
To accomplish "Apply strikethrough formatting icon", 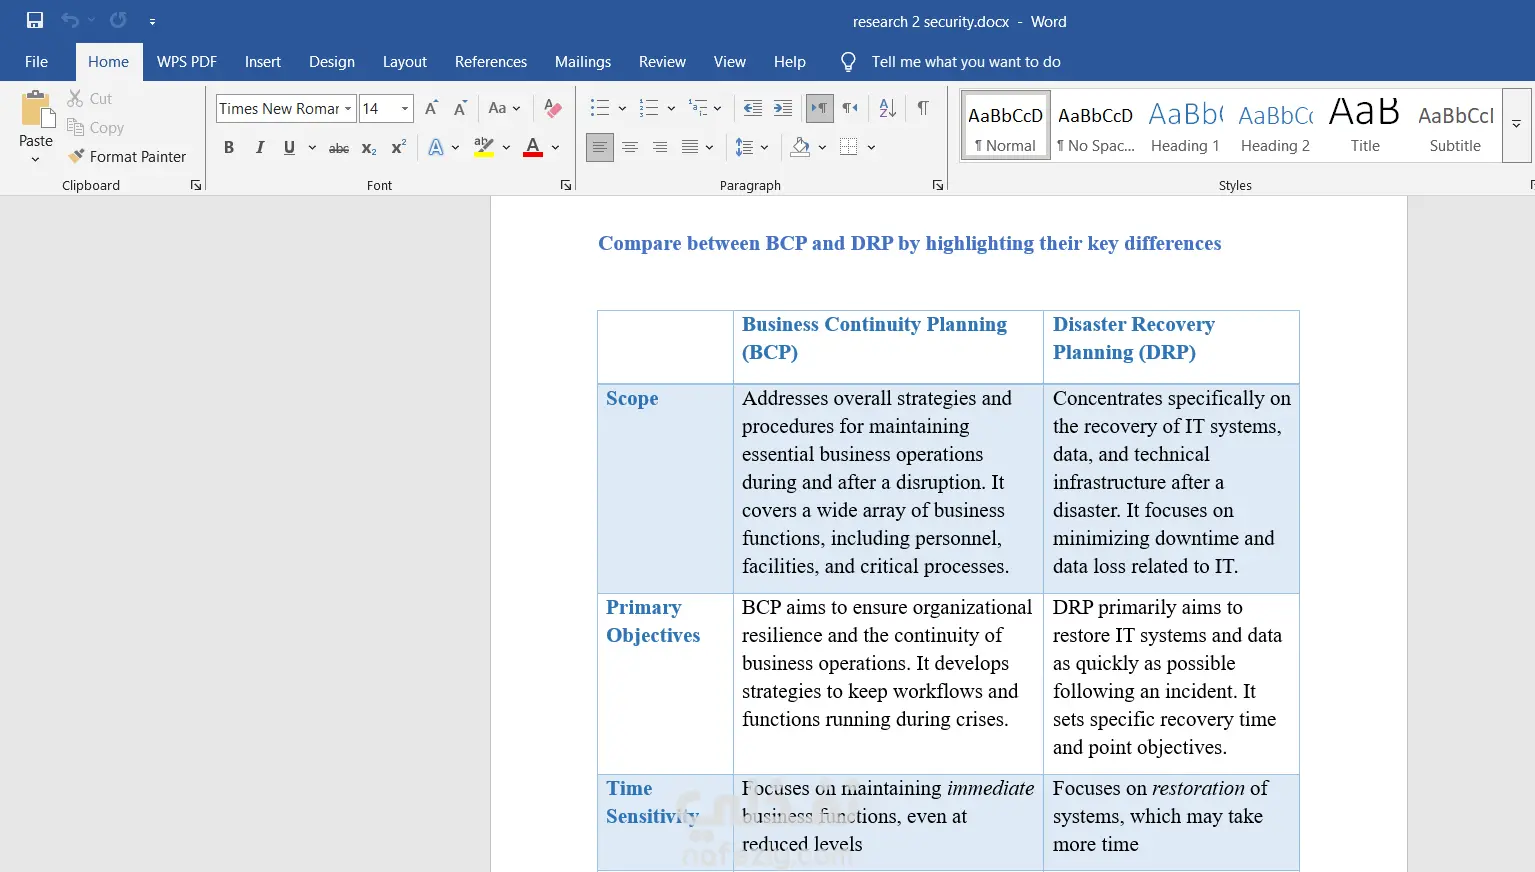I will pyautogui.click(x=339, y=148).
